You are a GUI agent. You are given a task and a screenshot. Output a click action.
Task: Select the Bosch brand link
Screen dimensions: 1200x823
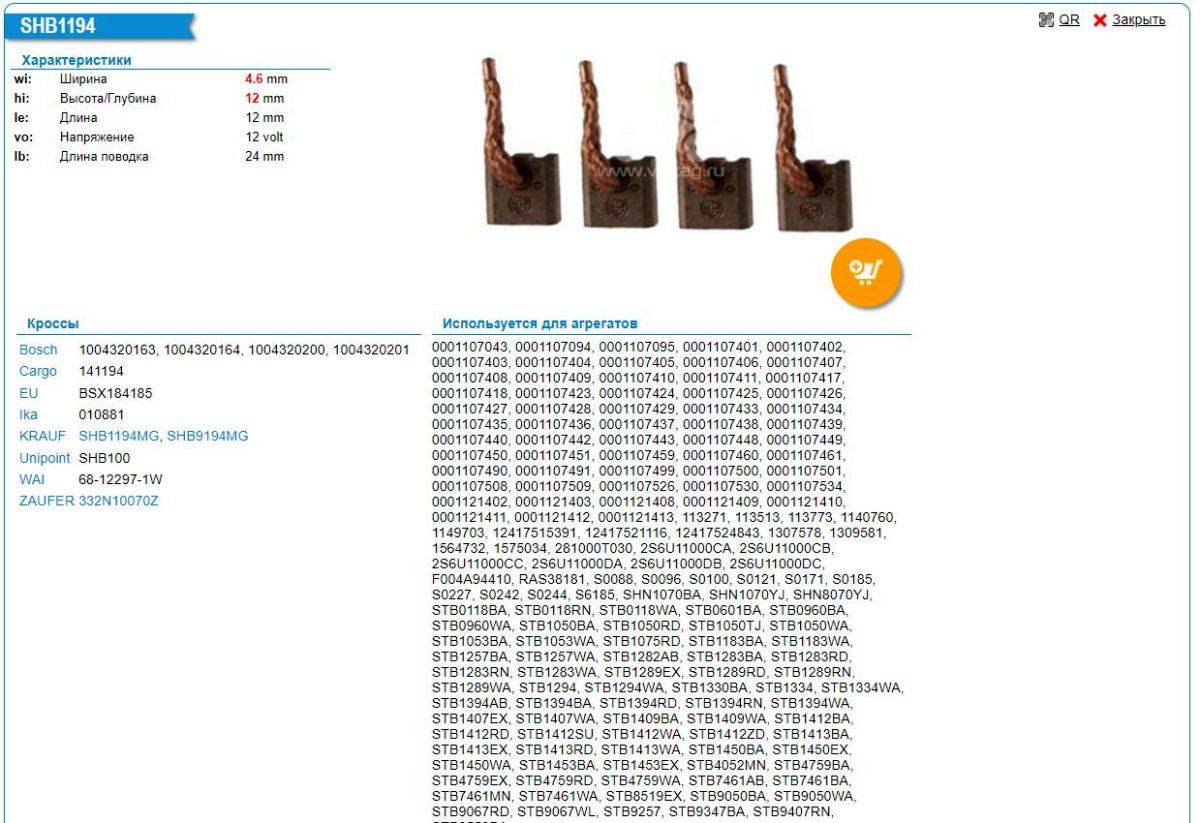[38, 350]
